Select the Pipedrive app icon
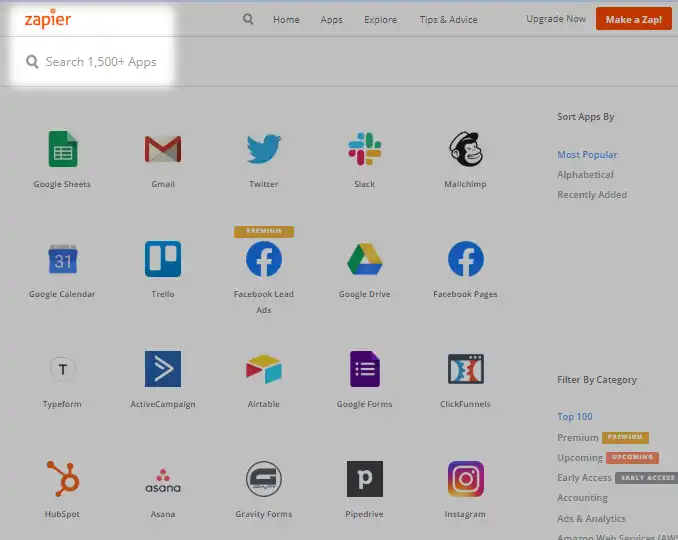The width and height of the screenshot is (678, 540). click(x=365, y=479)
